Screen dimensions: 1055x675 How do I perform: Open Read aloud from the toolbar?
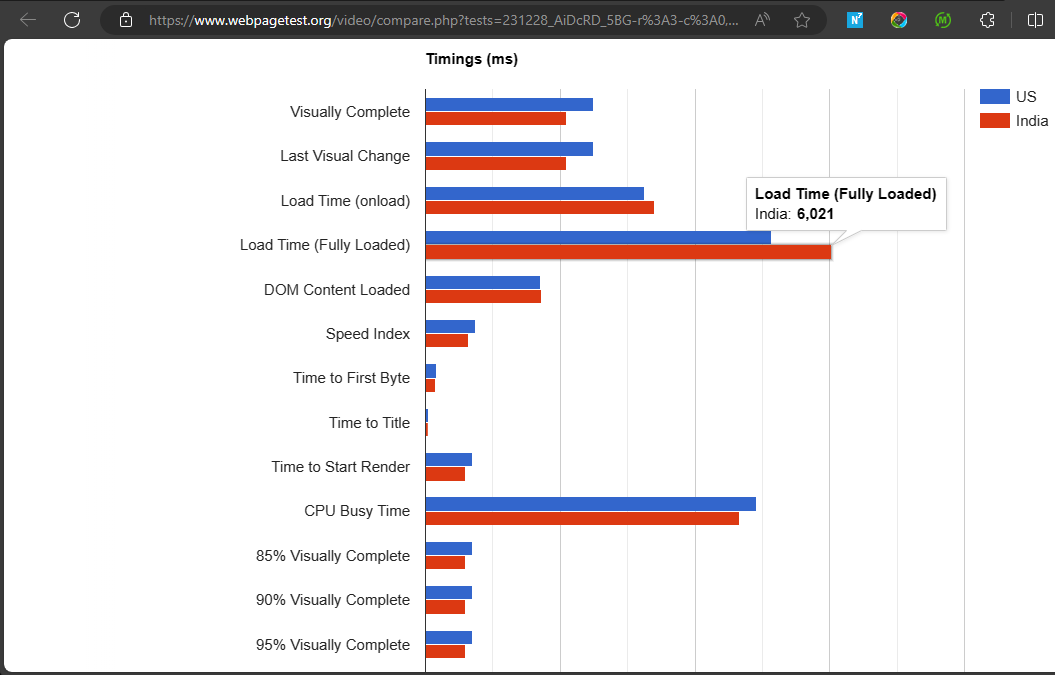(x=762, y=19)
